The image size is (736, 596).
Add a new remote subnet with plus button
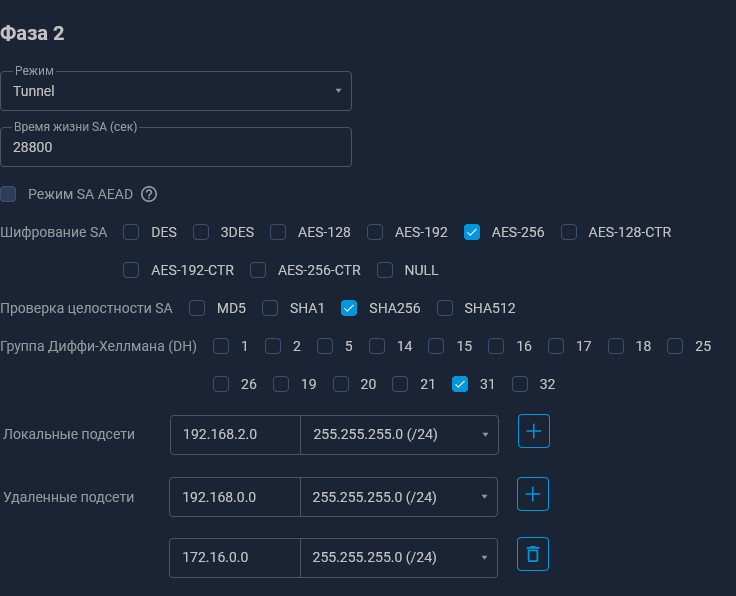[x=533, y=493]
